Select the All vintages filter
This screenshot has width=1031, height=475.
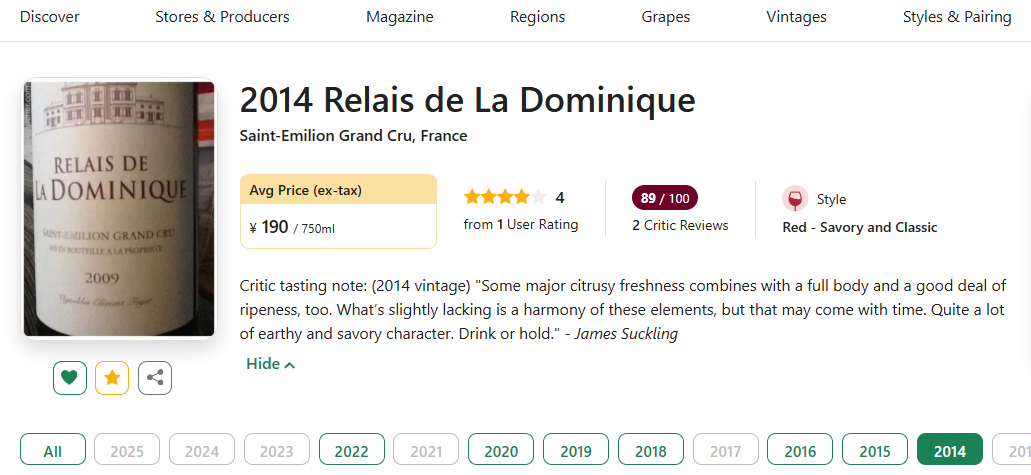(53, 451)
